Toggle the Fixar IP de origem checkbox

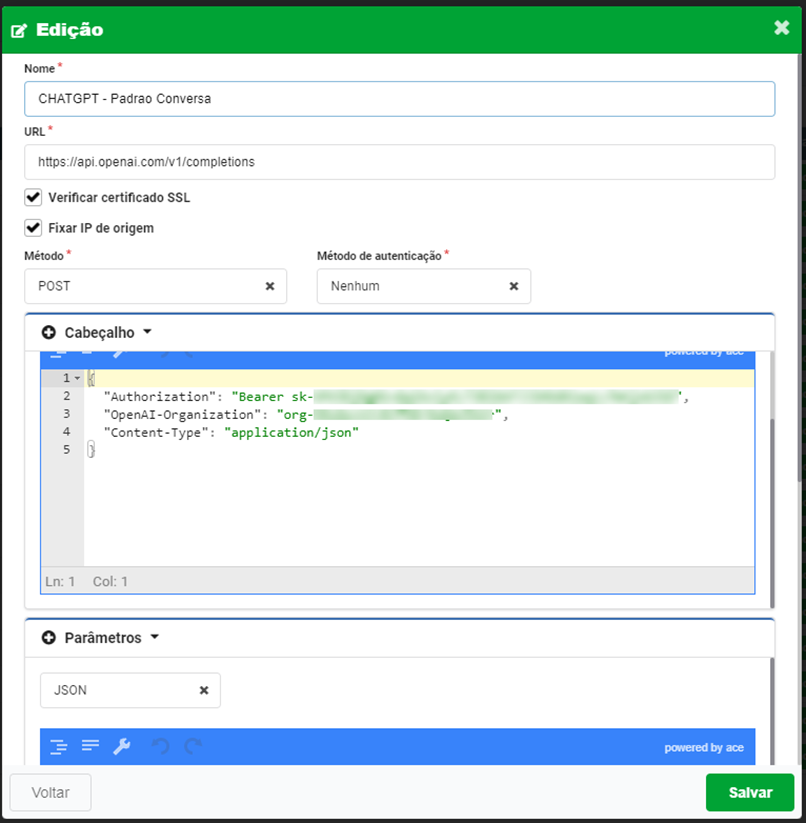coord(33,228)
